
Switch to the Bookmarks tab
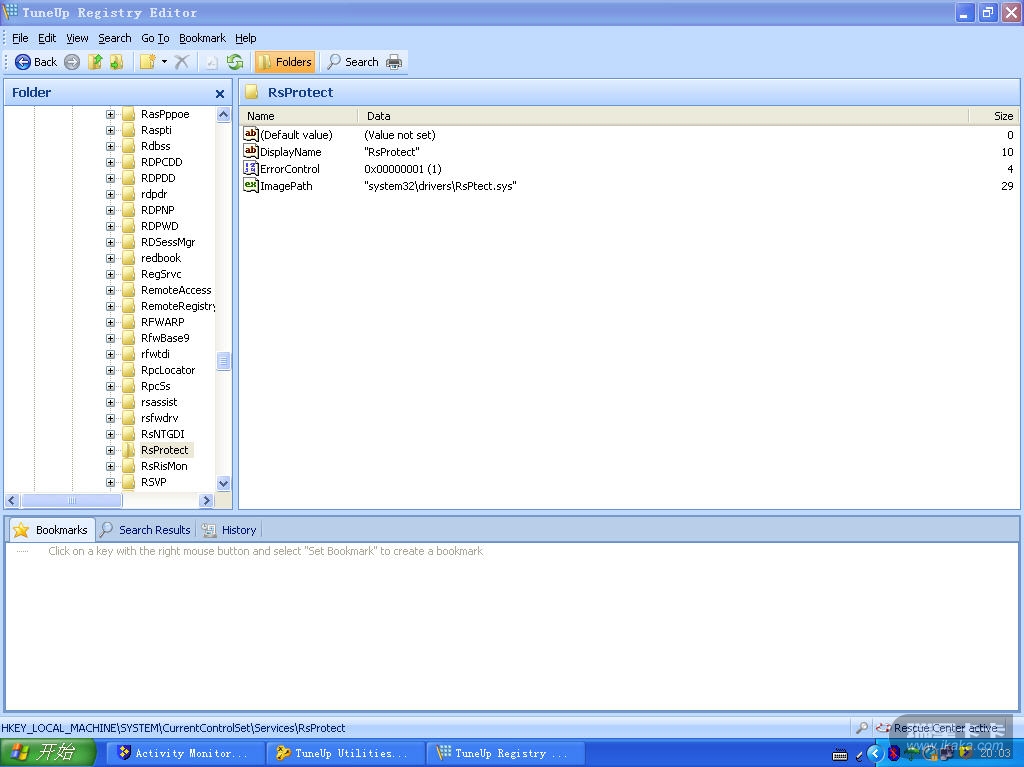pyautogui.click(x=51, y=530)
